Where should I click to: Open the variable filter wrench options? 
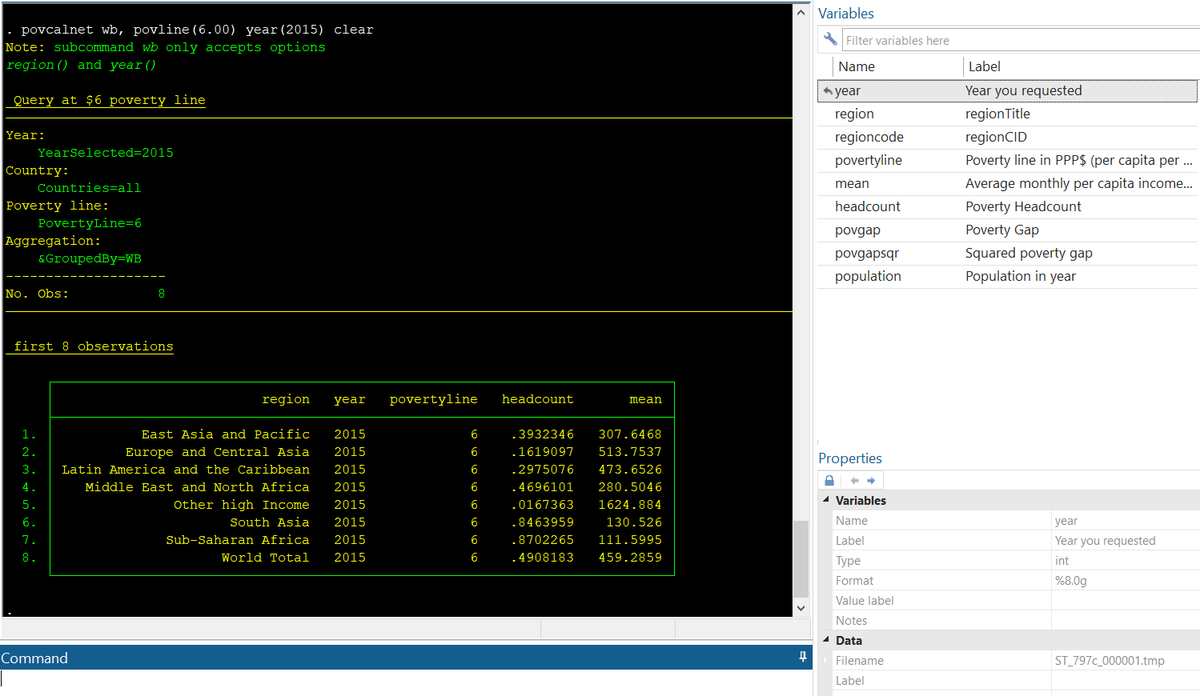coord(830,40)
